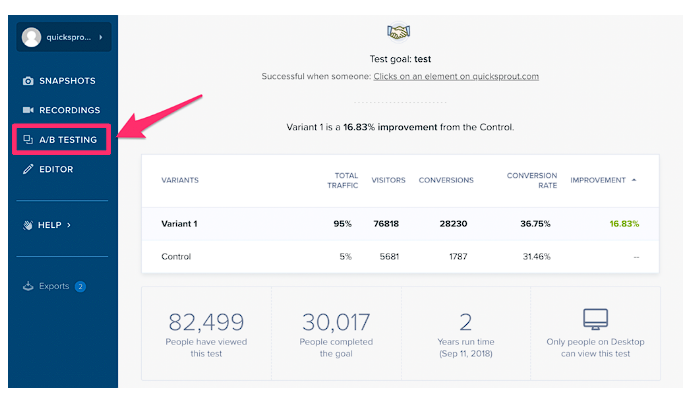
Task: Click the A/B Testing icon
Action: click(x=28, y=140)
